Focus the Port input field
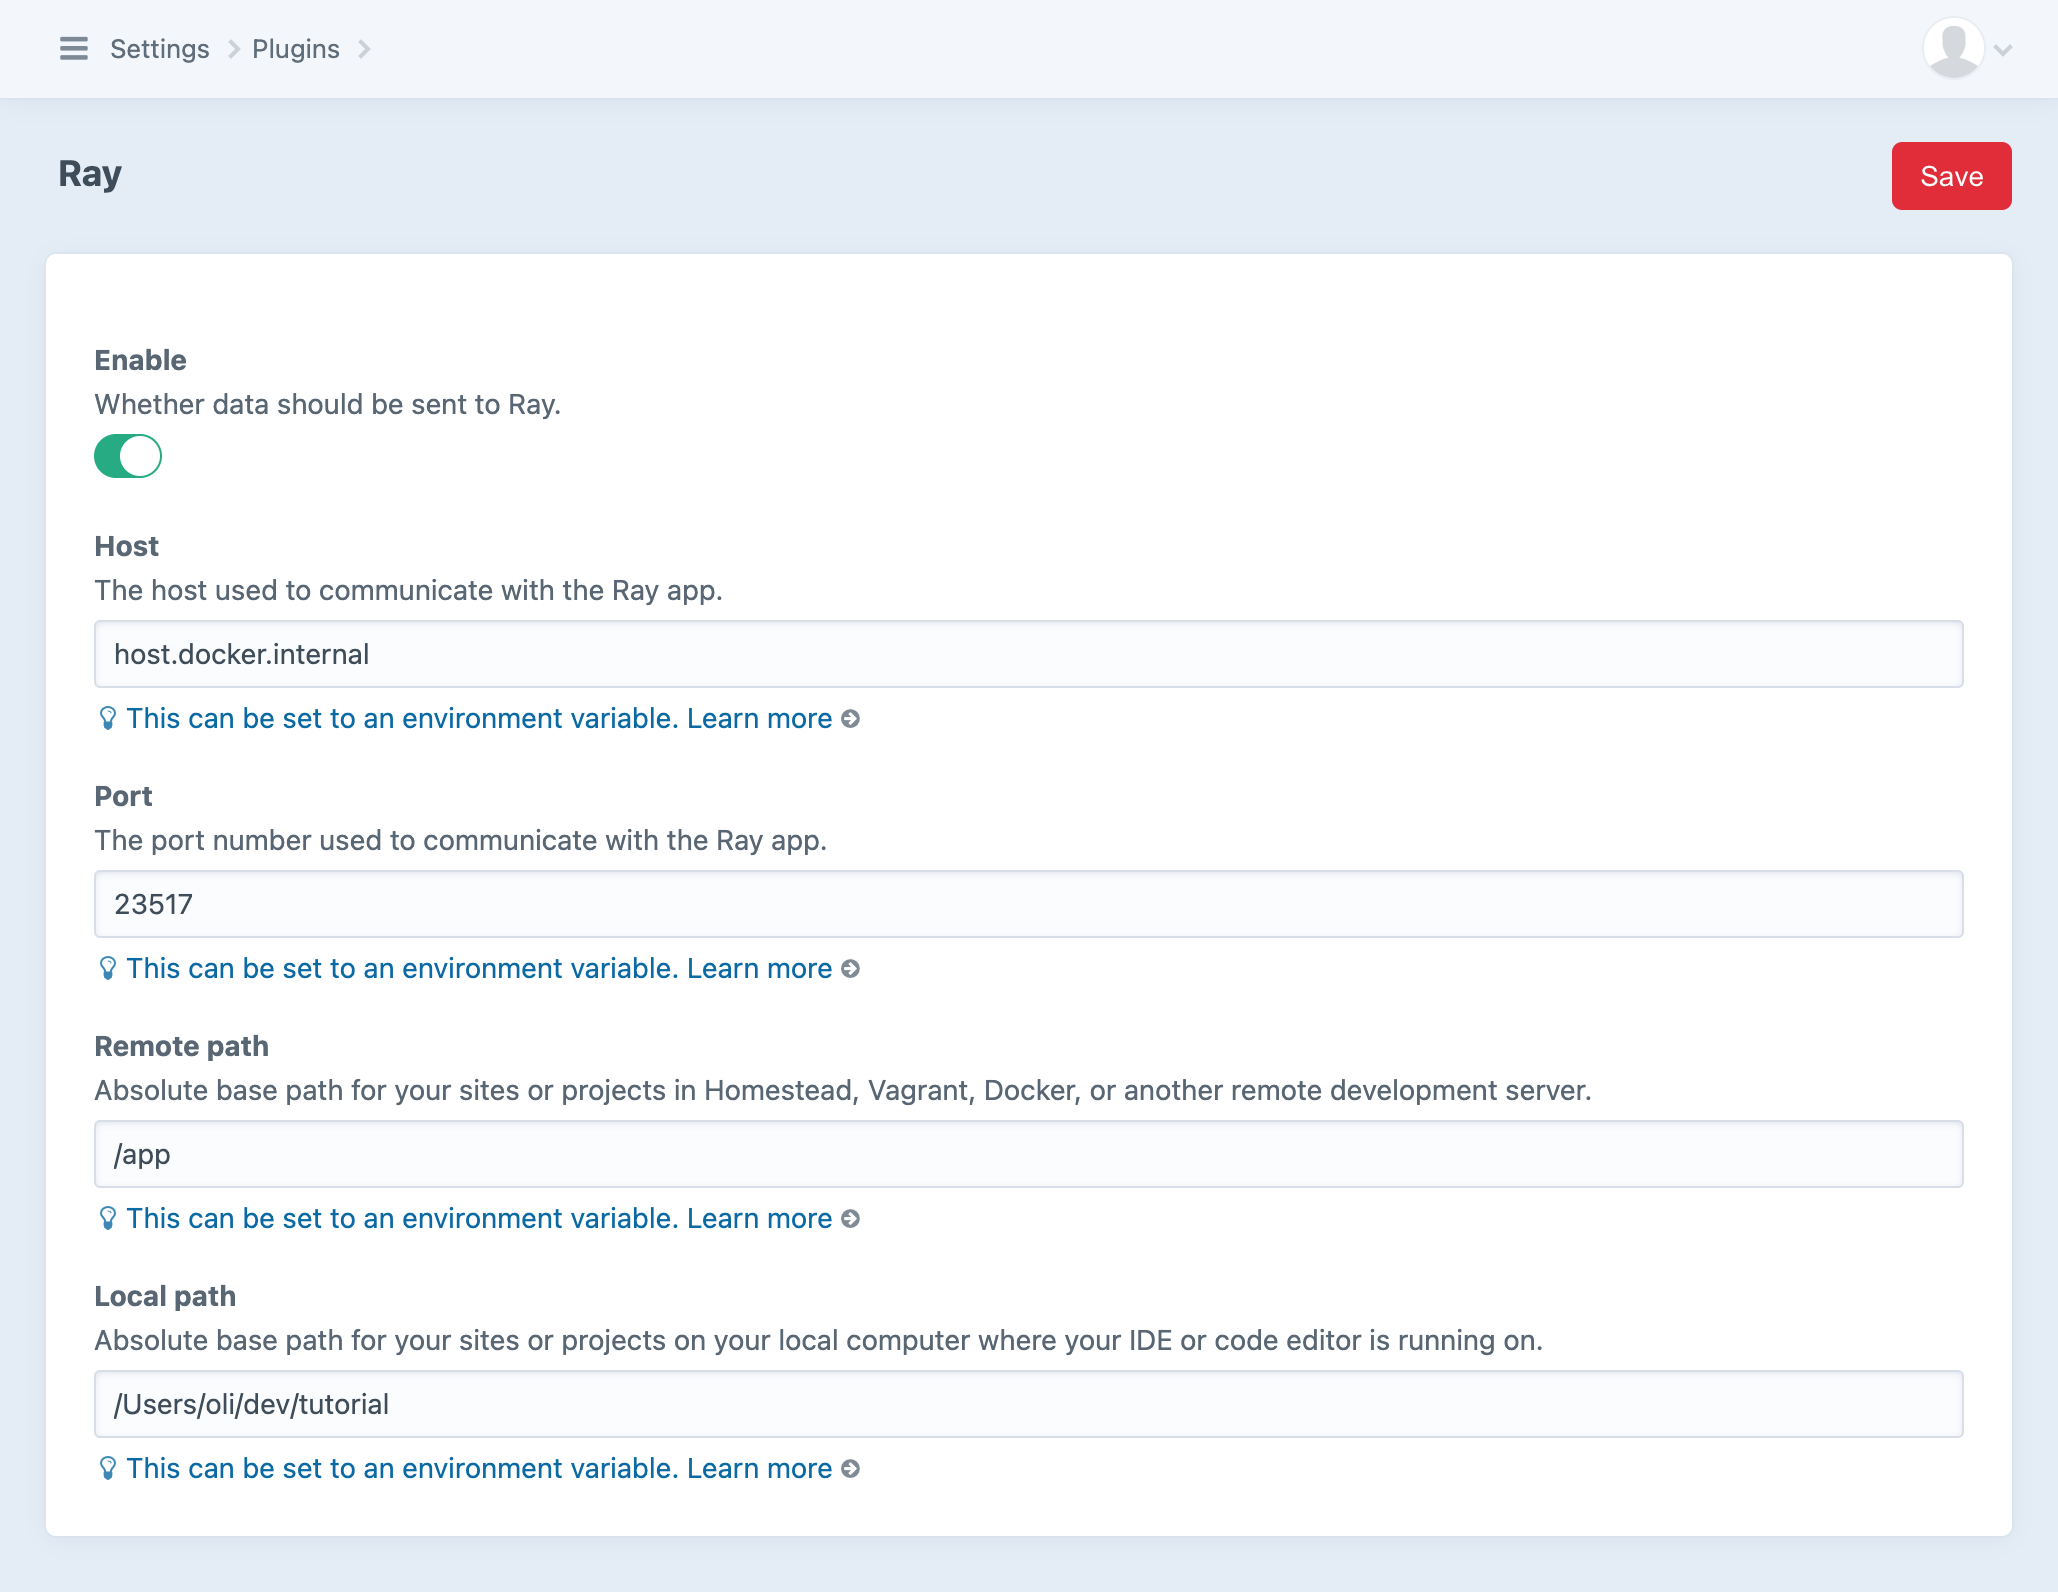The width and height of the screenshot is (2058, 1592). [1028, 904]
